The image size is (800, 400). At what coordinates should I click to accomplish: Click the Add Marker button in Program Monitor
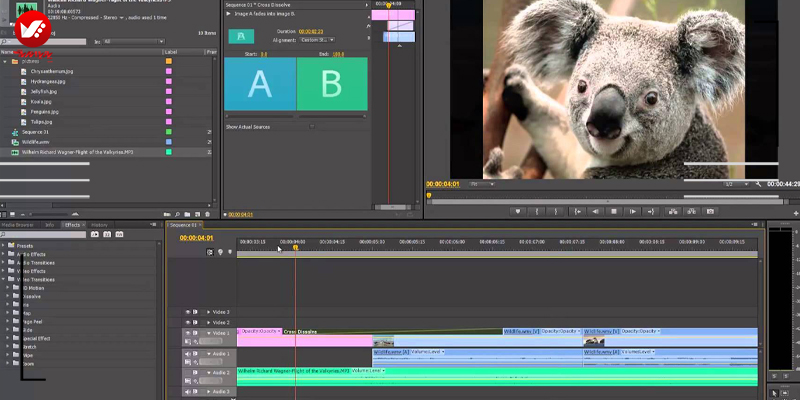[517, 211]
